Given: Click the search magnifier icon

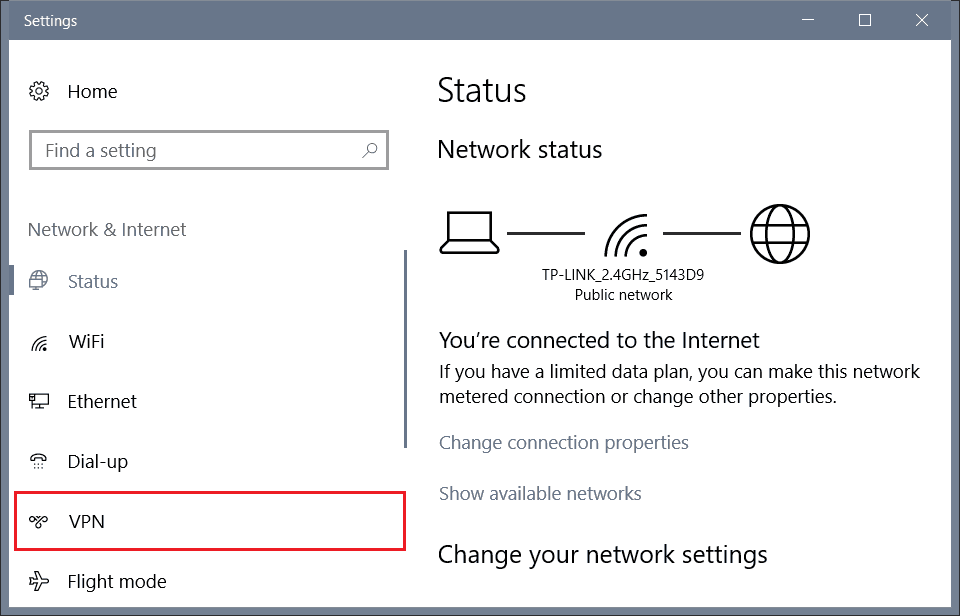Looking at the screenshot, I should (370, 151).
